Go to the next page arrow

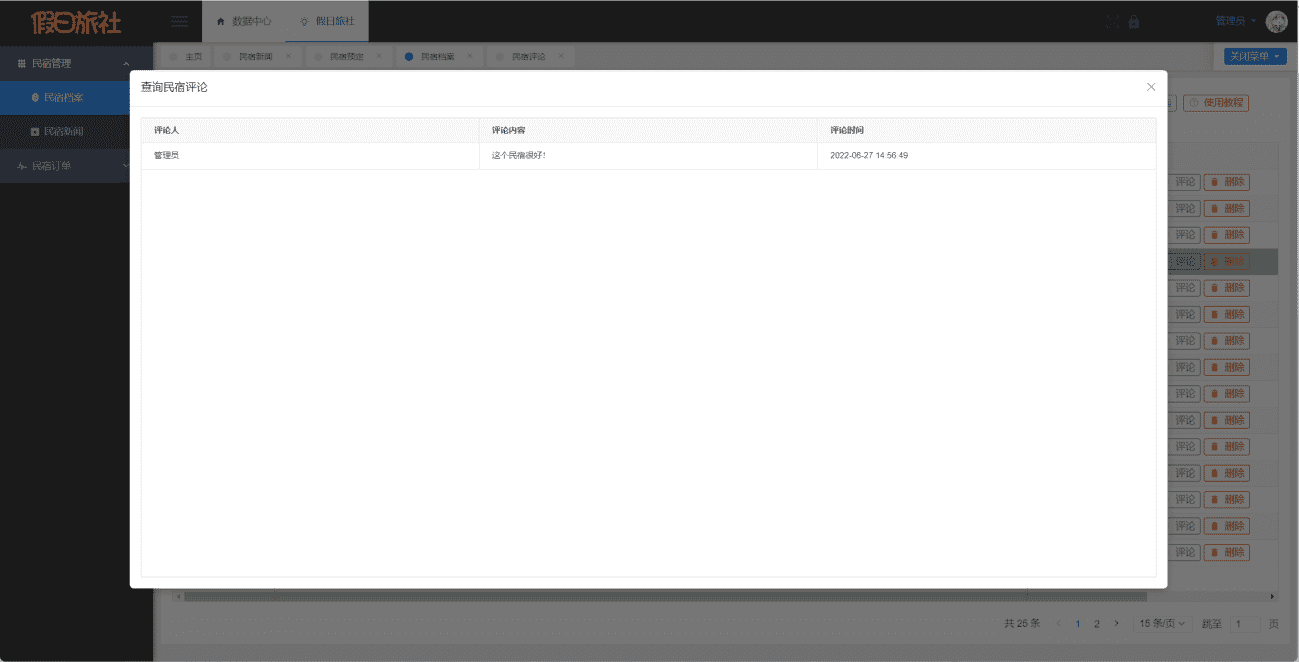1117,624
